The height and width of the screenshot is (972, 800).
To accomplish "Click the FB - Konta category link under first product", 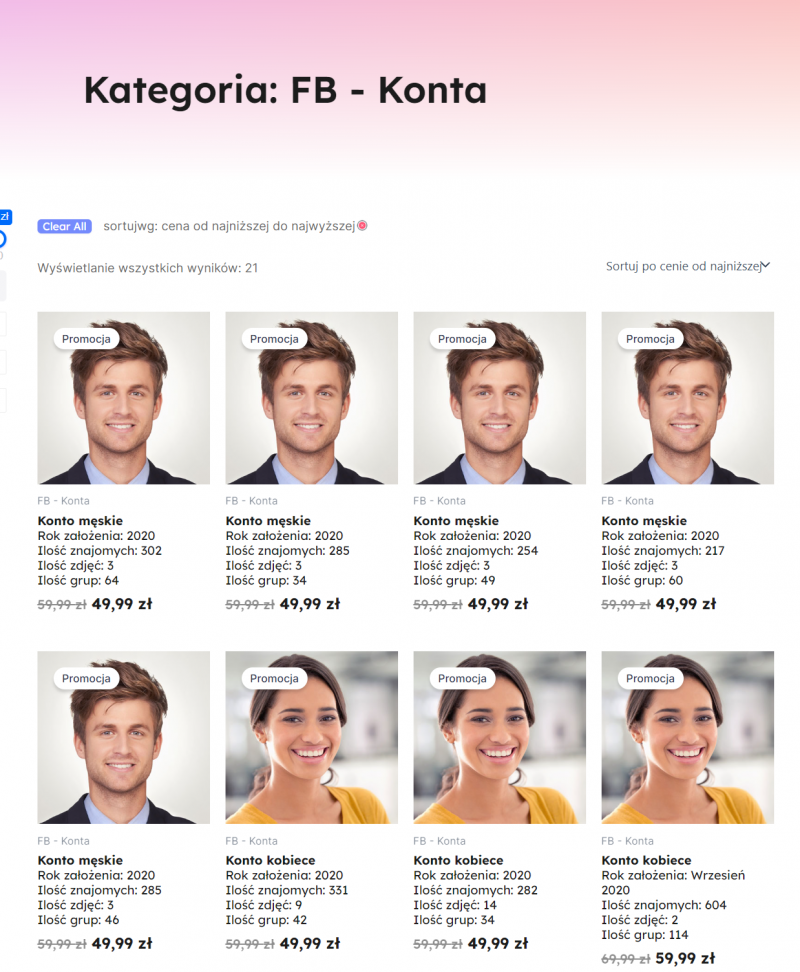I will click(x=63, y=501).
